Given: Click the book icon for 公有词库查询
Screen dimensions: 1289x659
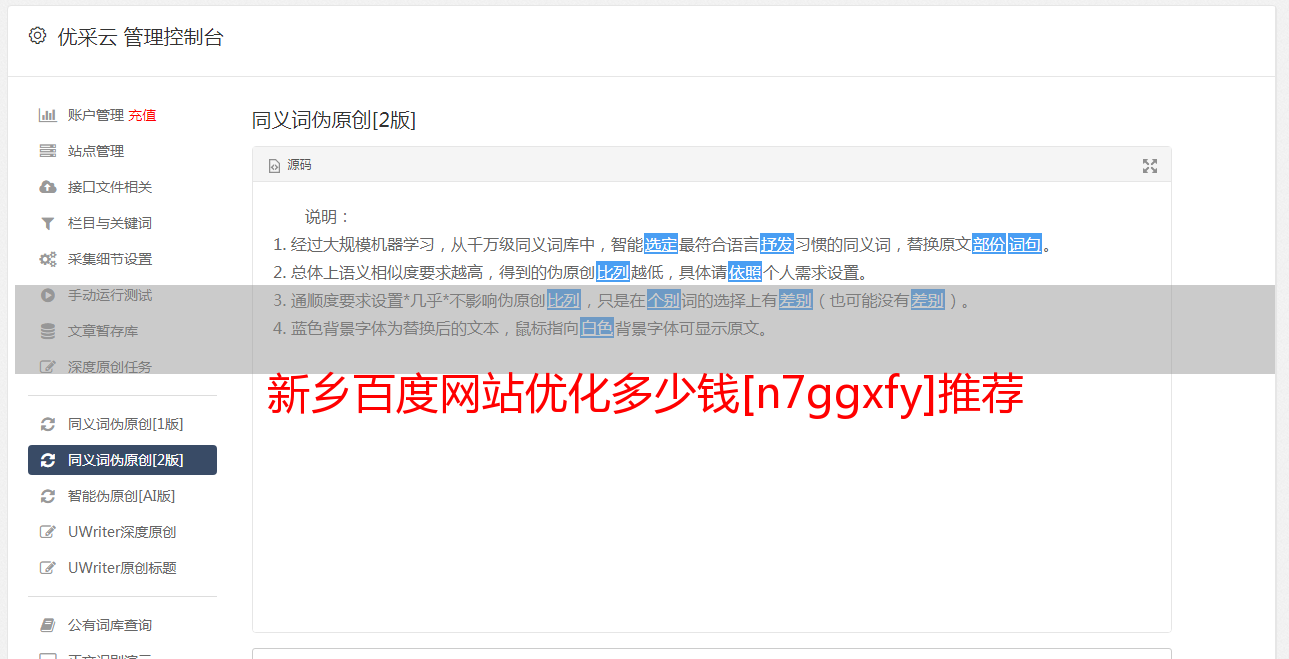Looking at the screenshot, I should coord(47,625).
